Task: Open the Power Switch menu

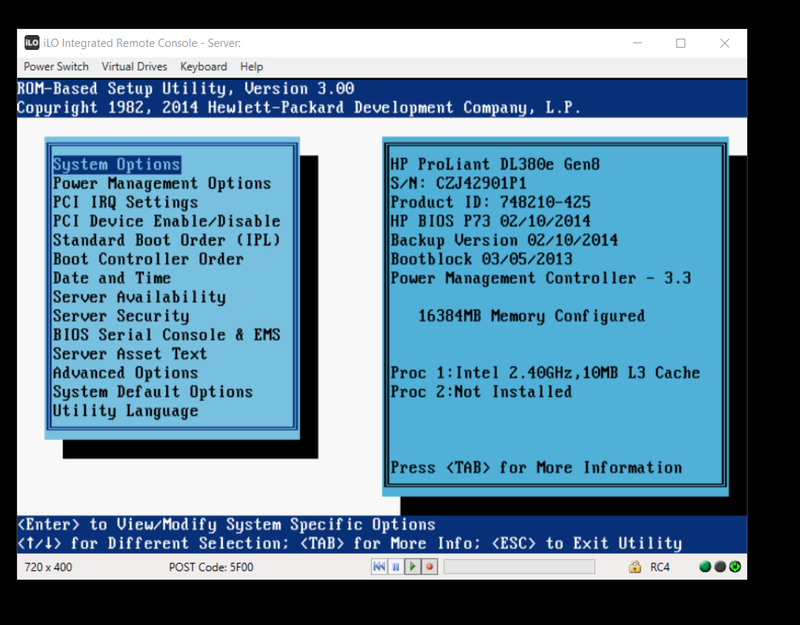Action: [x=55, y=67]
